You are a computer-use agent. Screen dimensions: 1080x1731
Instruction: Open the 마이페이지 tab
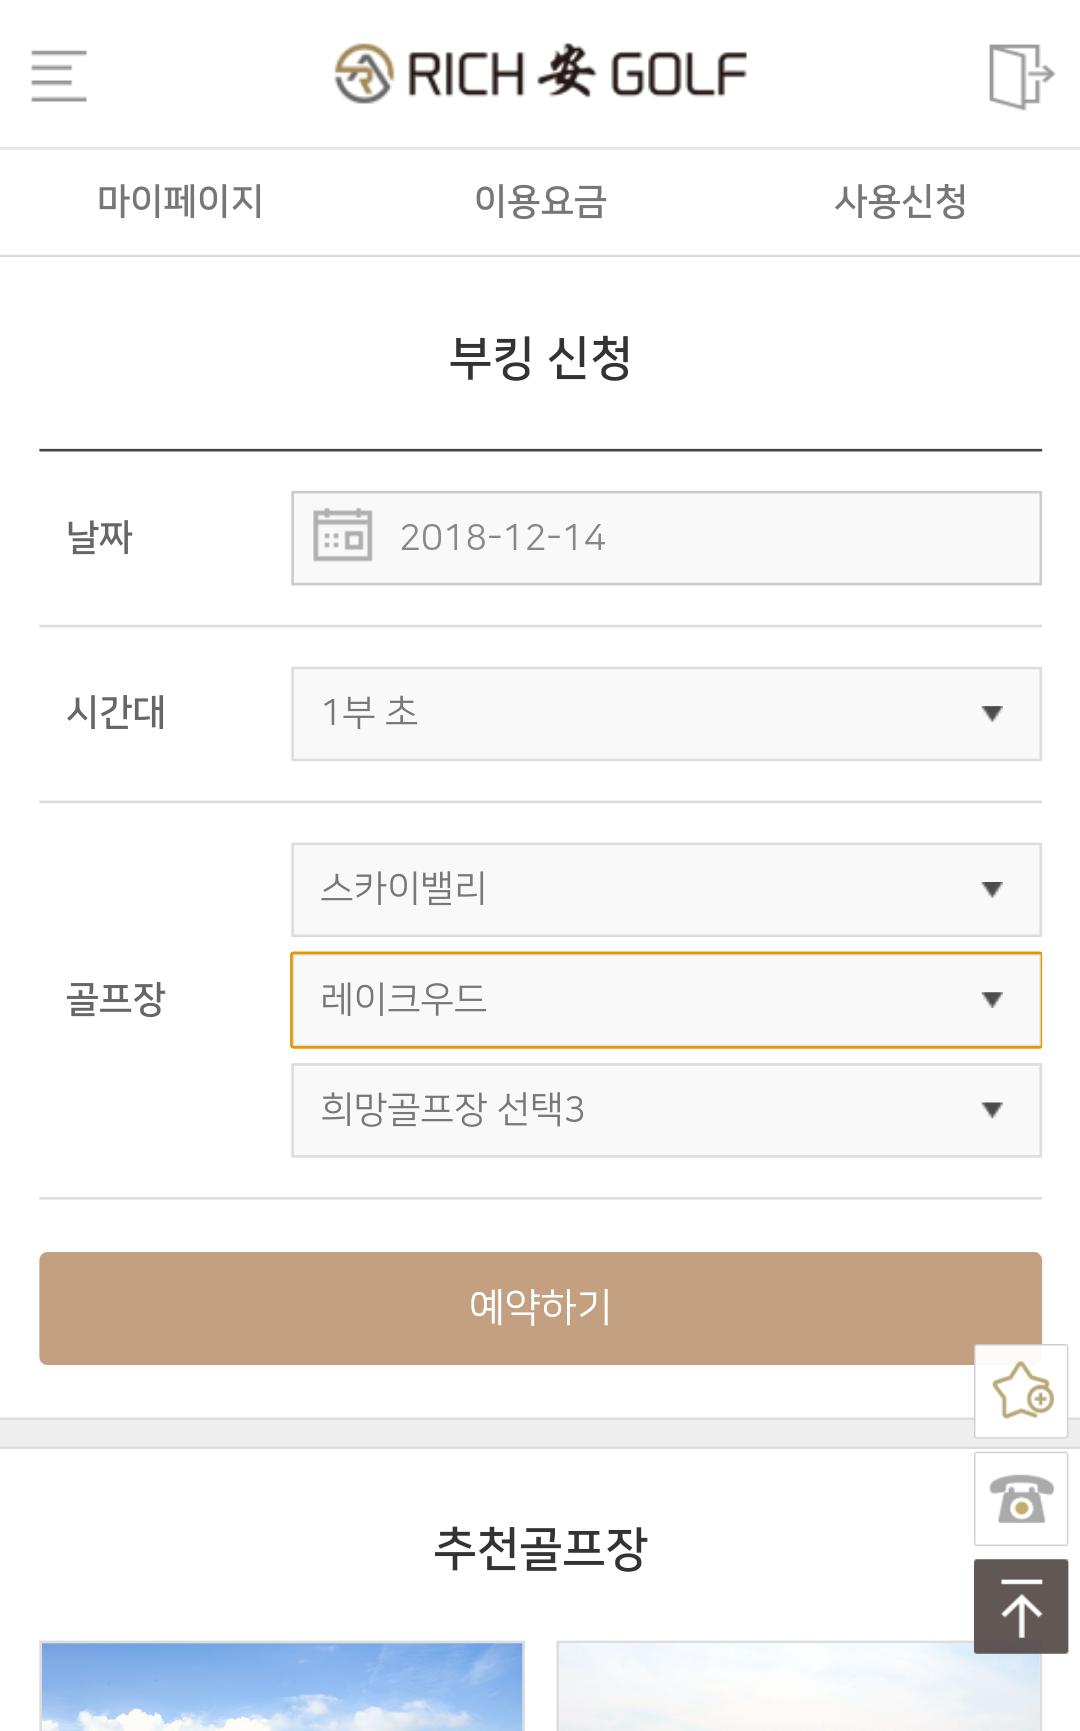pos(180,201)
